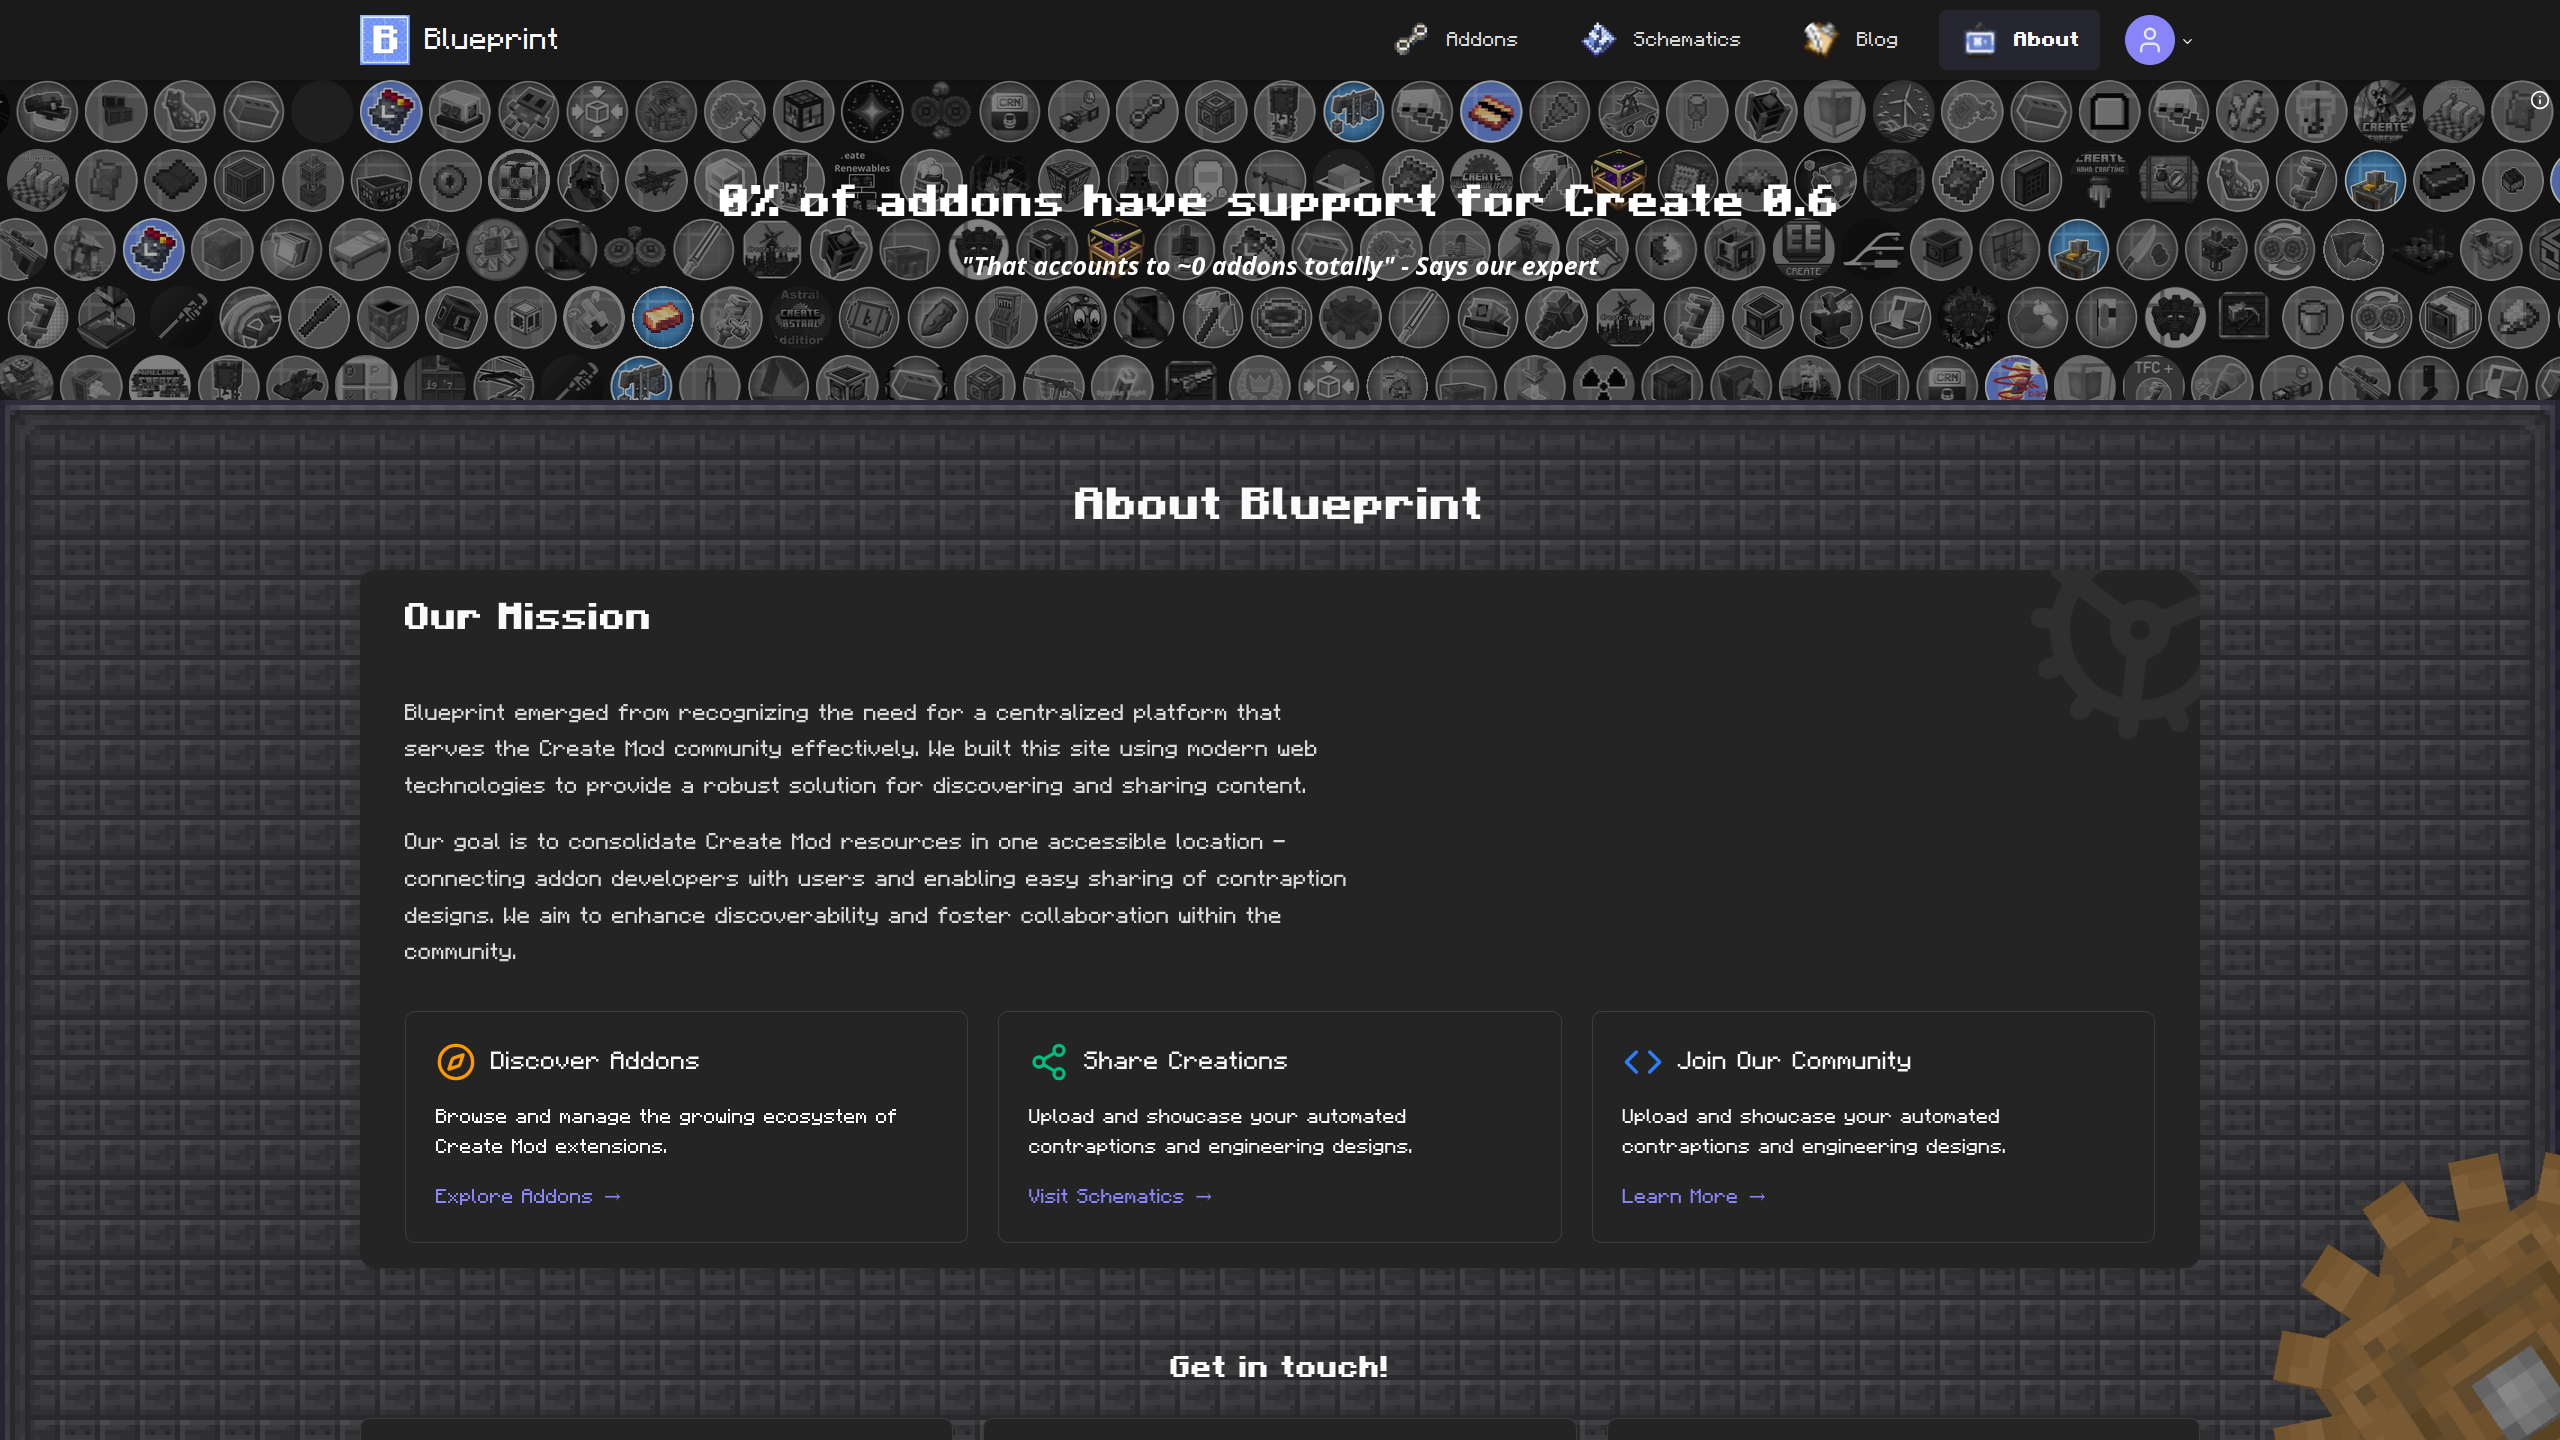Click the bed addon icon
The height and width of the screenshot is (1440, 2560).
coord(359,249)
